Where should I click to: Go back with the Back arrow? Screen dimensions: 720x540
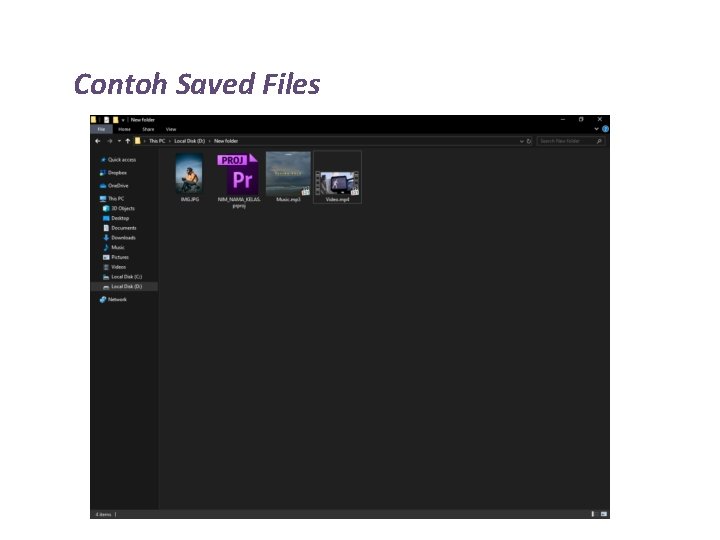click(x=97, y=141)
